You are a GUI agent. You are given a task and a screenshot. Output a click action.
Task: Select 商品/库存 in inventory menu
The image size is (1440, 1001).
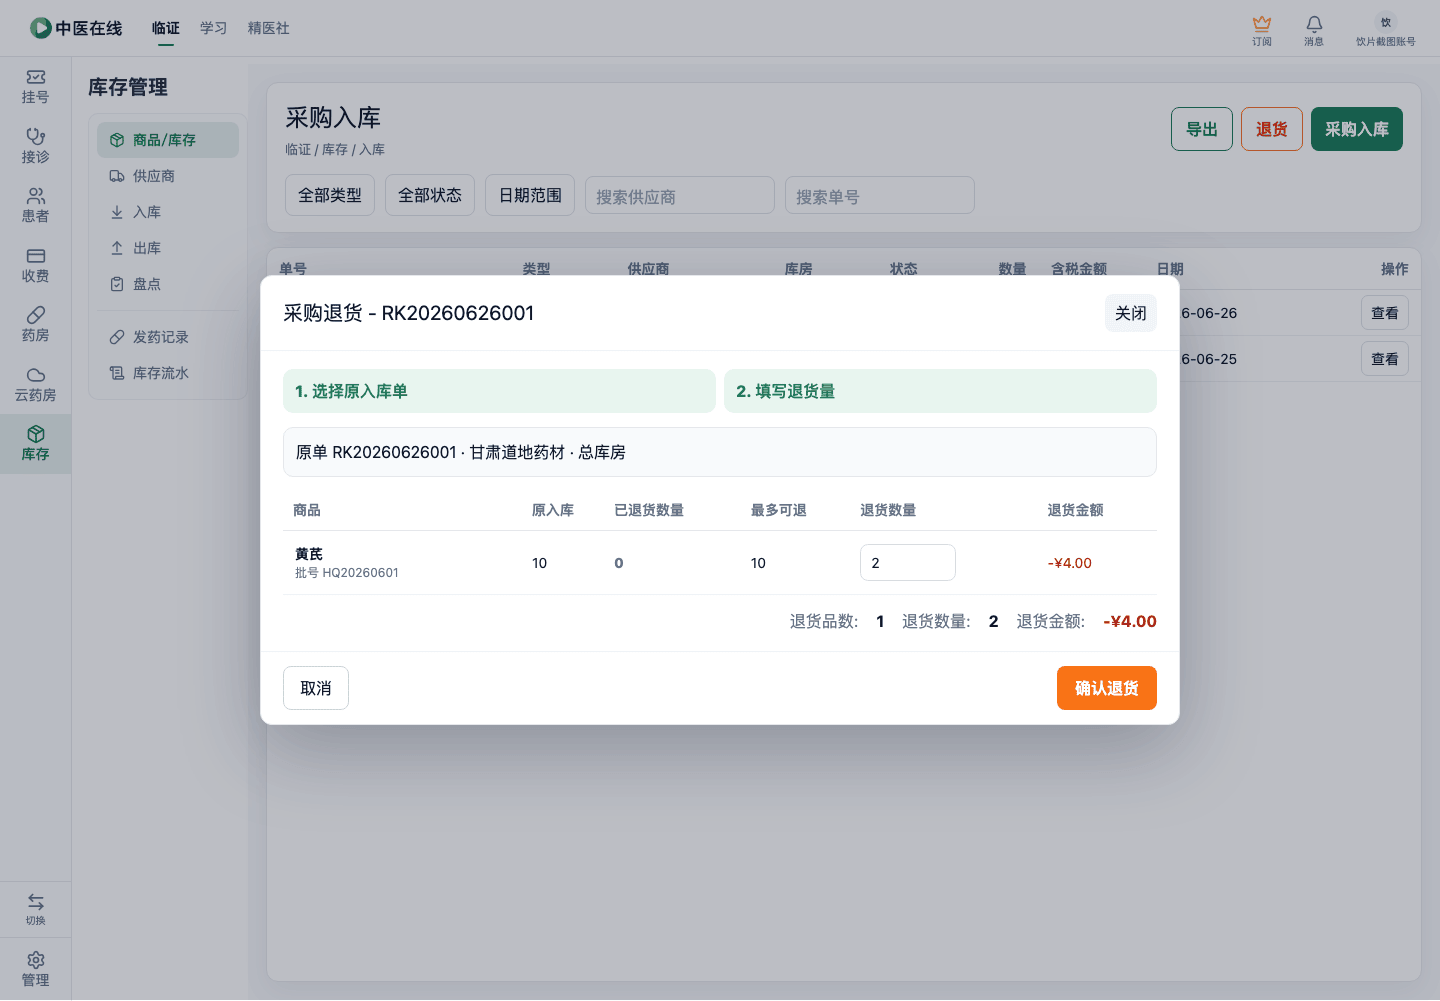click(x=168, y=140)
